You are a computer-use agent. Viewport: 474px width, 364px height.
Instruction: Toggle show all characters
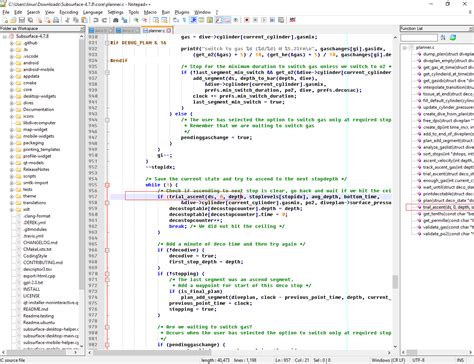coord(184,20)
